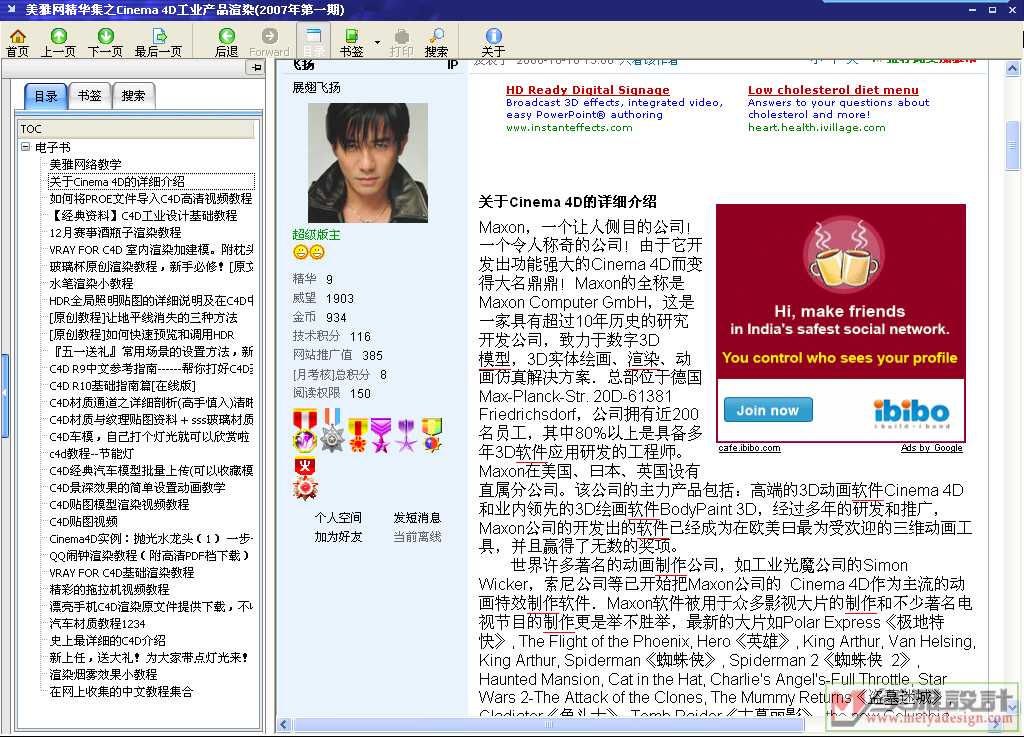The height and width of the screenshot is (737, 1024).
Task: Open 渲染烟雾效果小教程 entry
Action: click(x=103, y=674)
